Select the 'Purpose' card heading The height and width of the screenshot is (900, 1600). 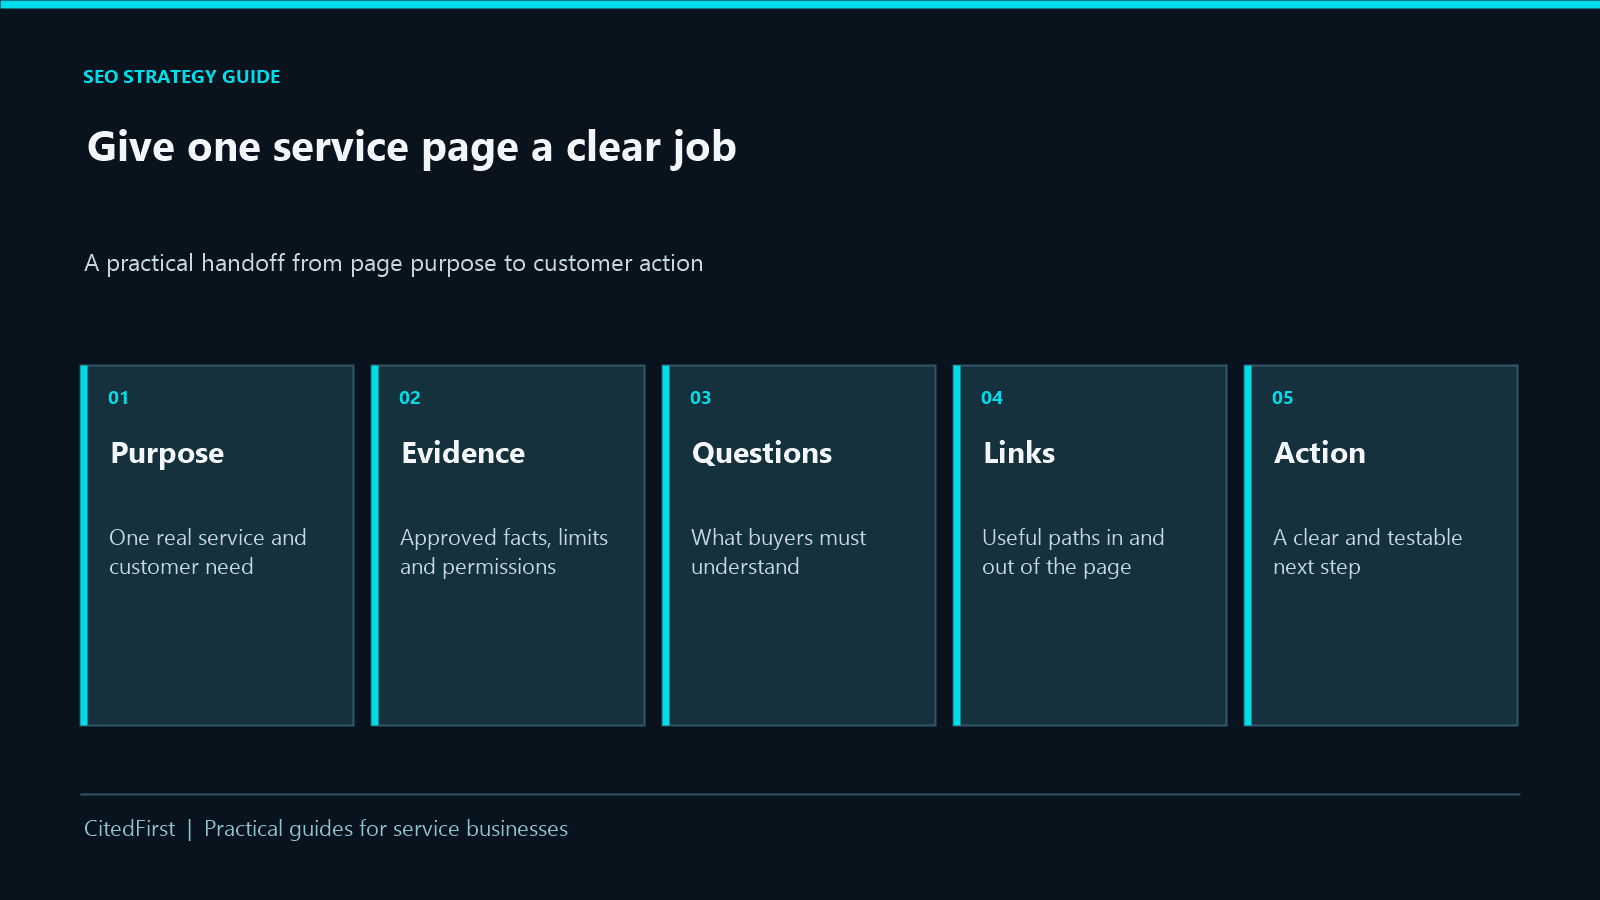(167, 453)
